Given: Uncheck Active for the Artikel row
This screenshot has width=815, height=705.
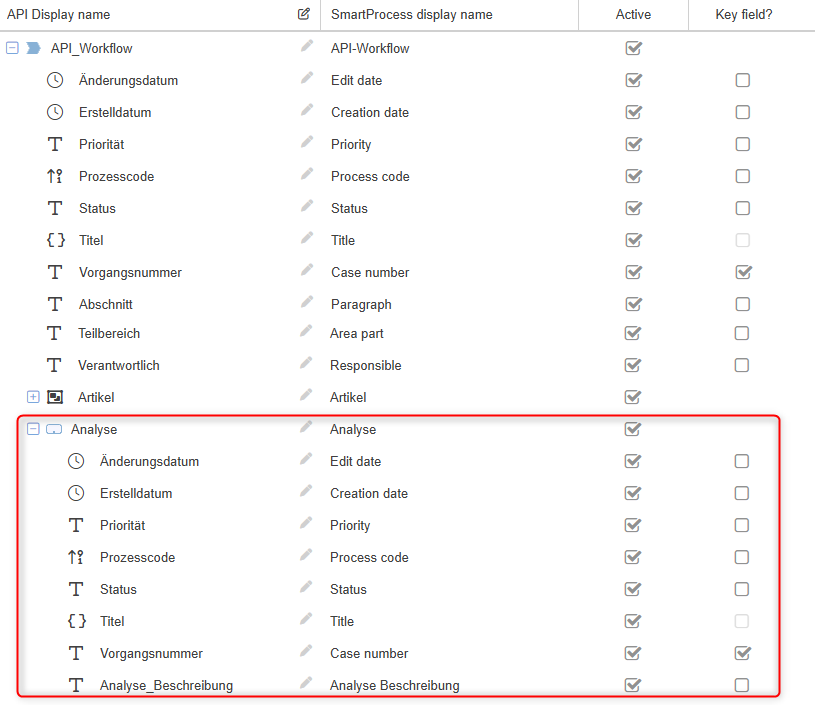Looking at the screenshot, I should click(632, 397).
